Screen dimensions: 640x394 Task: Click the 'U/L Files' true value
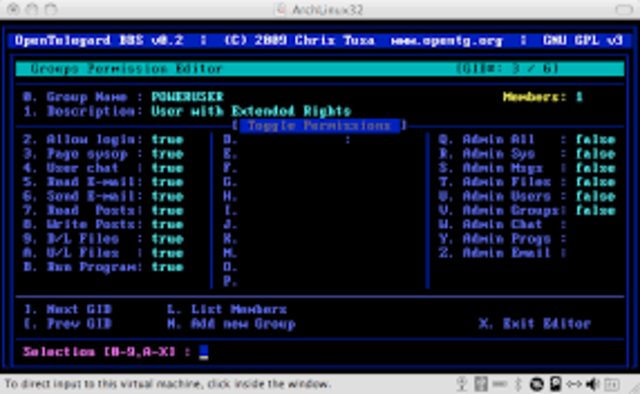[x=167, y=253]
